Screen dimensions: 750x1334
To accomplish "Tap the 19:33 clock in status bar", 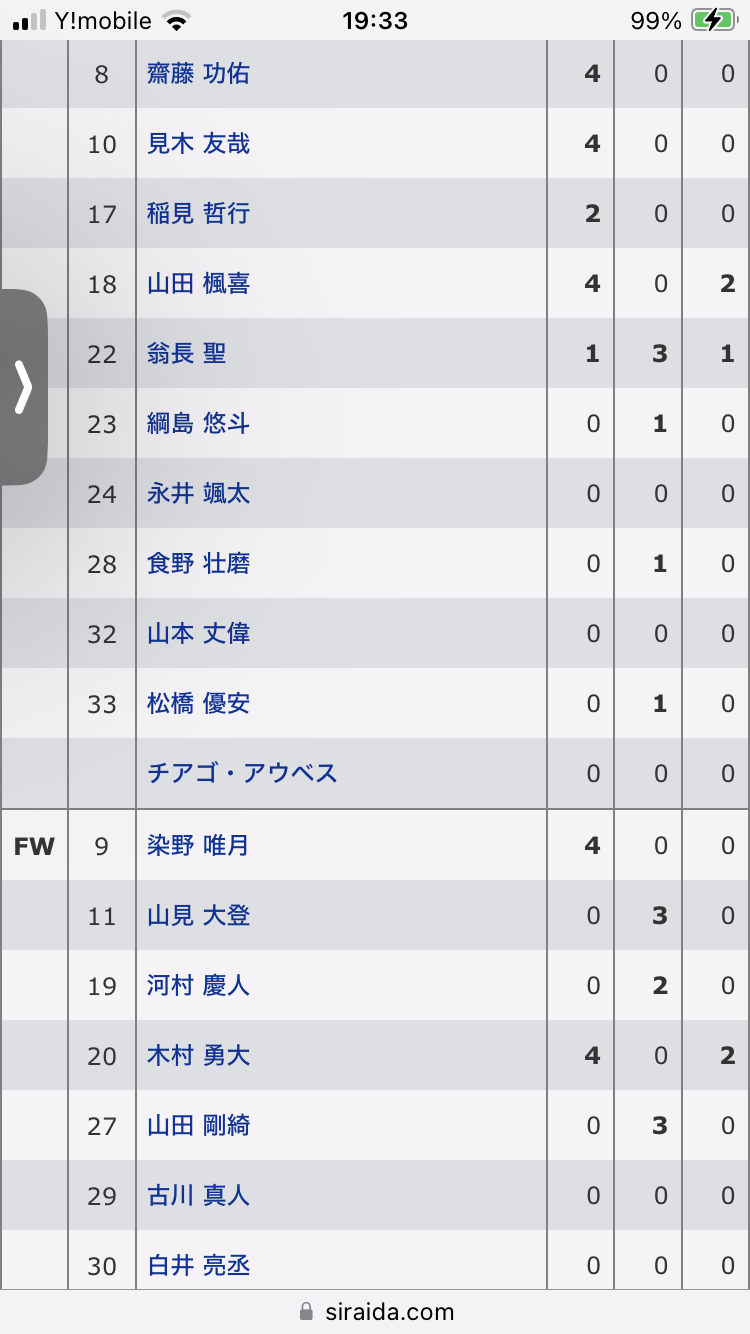I will [x=375, y=20].
